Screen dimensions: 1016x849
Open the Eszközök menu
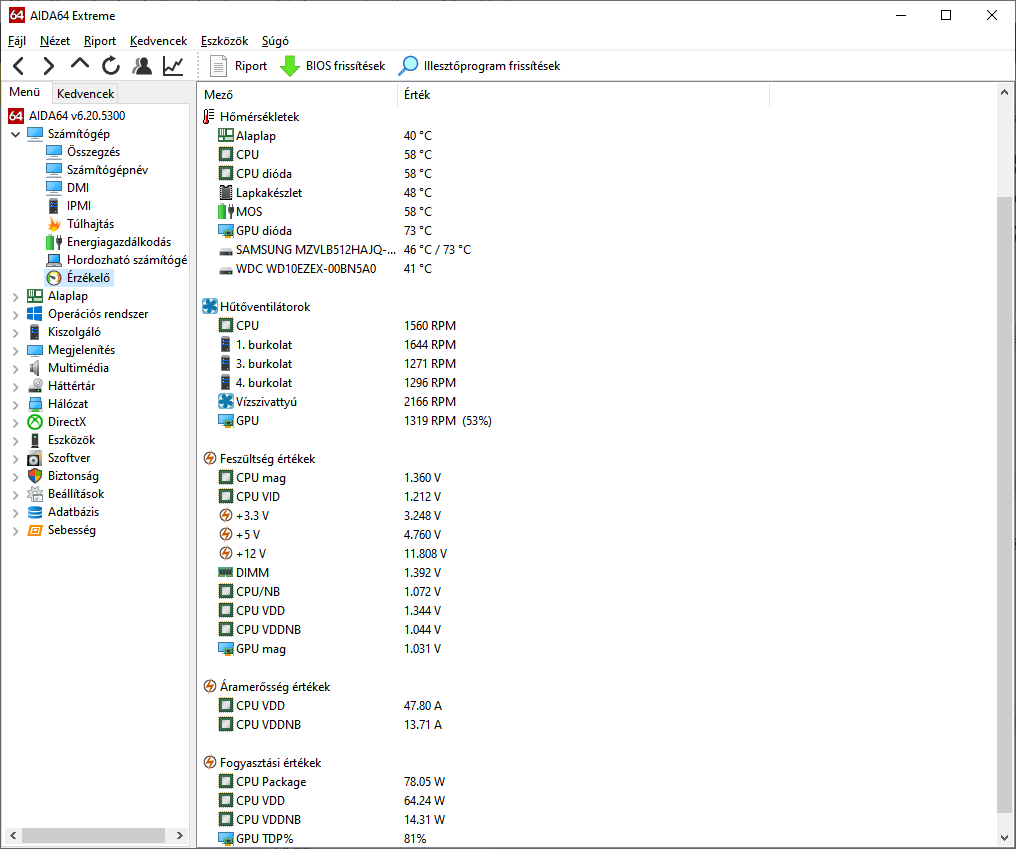[224, 41]
